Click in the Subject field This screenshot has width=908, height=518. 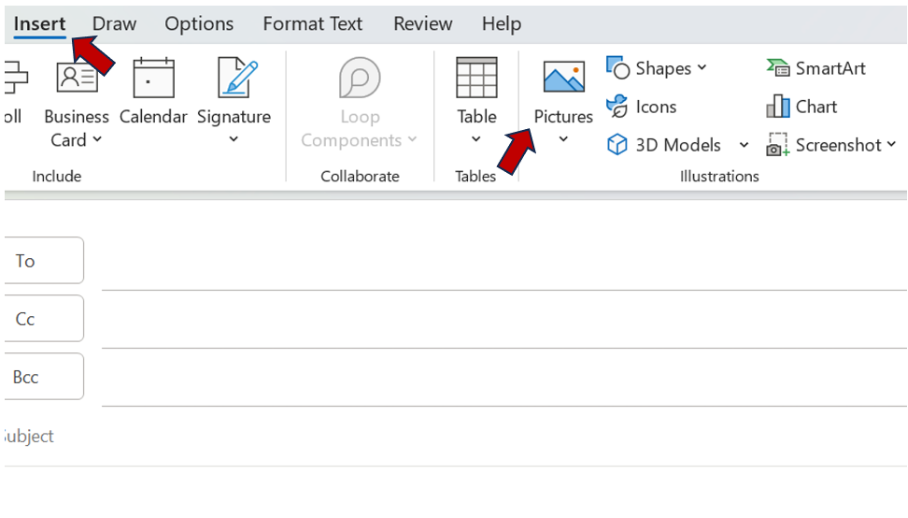pos(450,436)
